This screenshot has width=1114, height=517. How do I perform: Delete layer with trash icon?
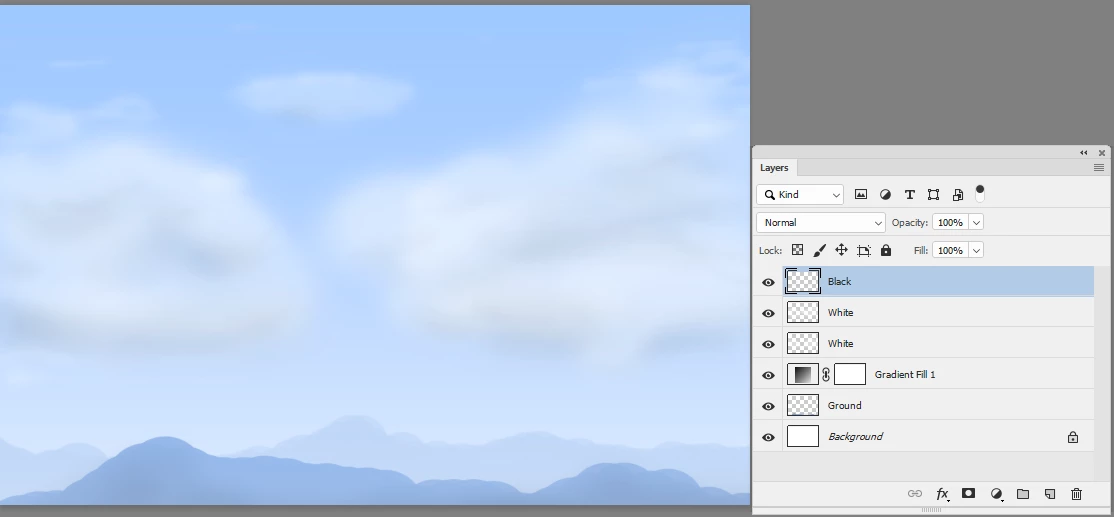[x=1076, y=494]
